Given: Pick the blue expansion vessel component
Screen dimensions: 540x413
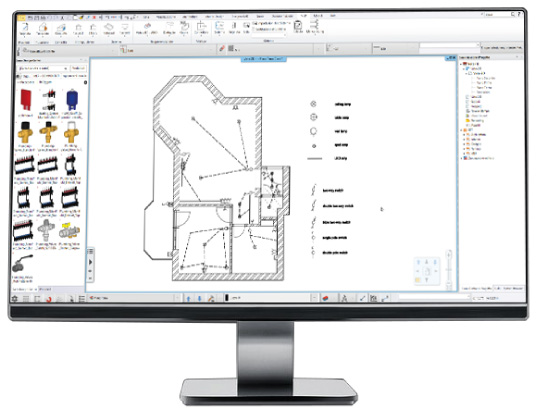Looking at the screenshot, I should coord(72,99).
